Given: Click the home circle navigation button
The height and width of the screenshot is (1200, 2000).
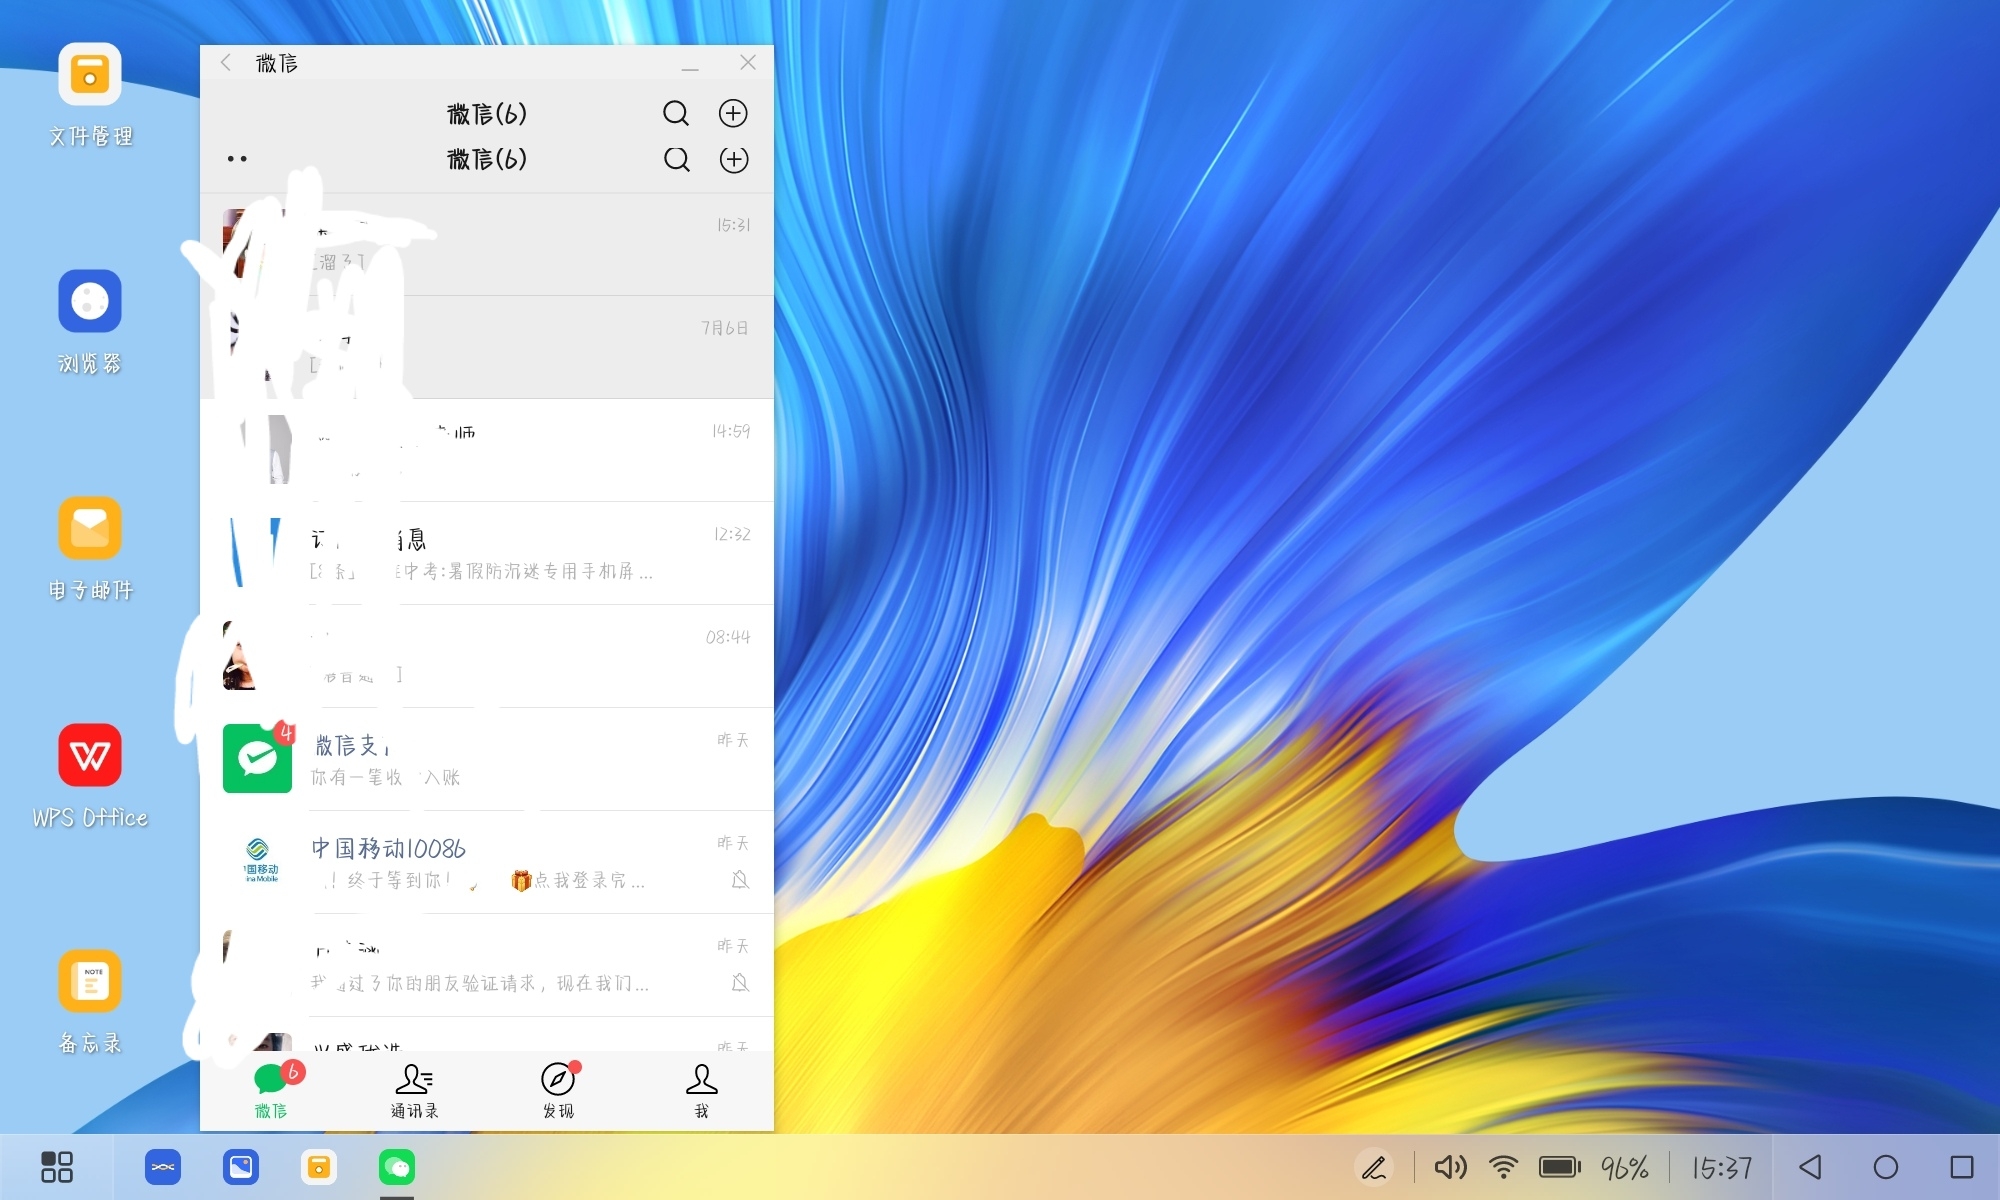Looking at the screenshot, I should pos(1886,1167).
